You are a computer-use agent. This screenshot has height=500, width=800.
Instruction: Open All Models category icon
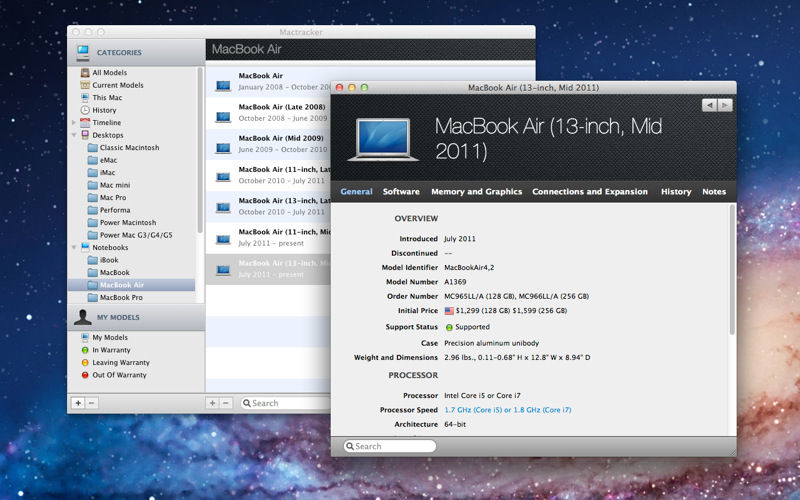(x=85, y=72)
